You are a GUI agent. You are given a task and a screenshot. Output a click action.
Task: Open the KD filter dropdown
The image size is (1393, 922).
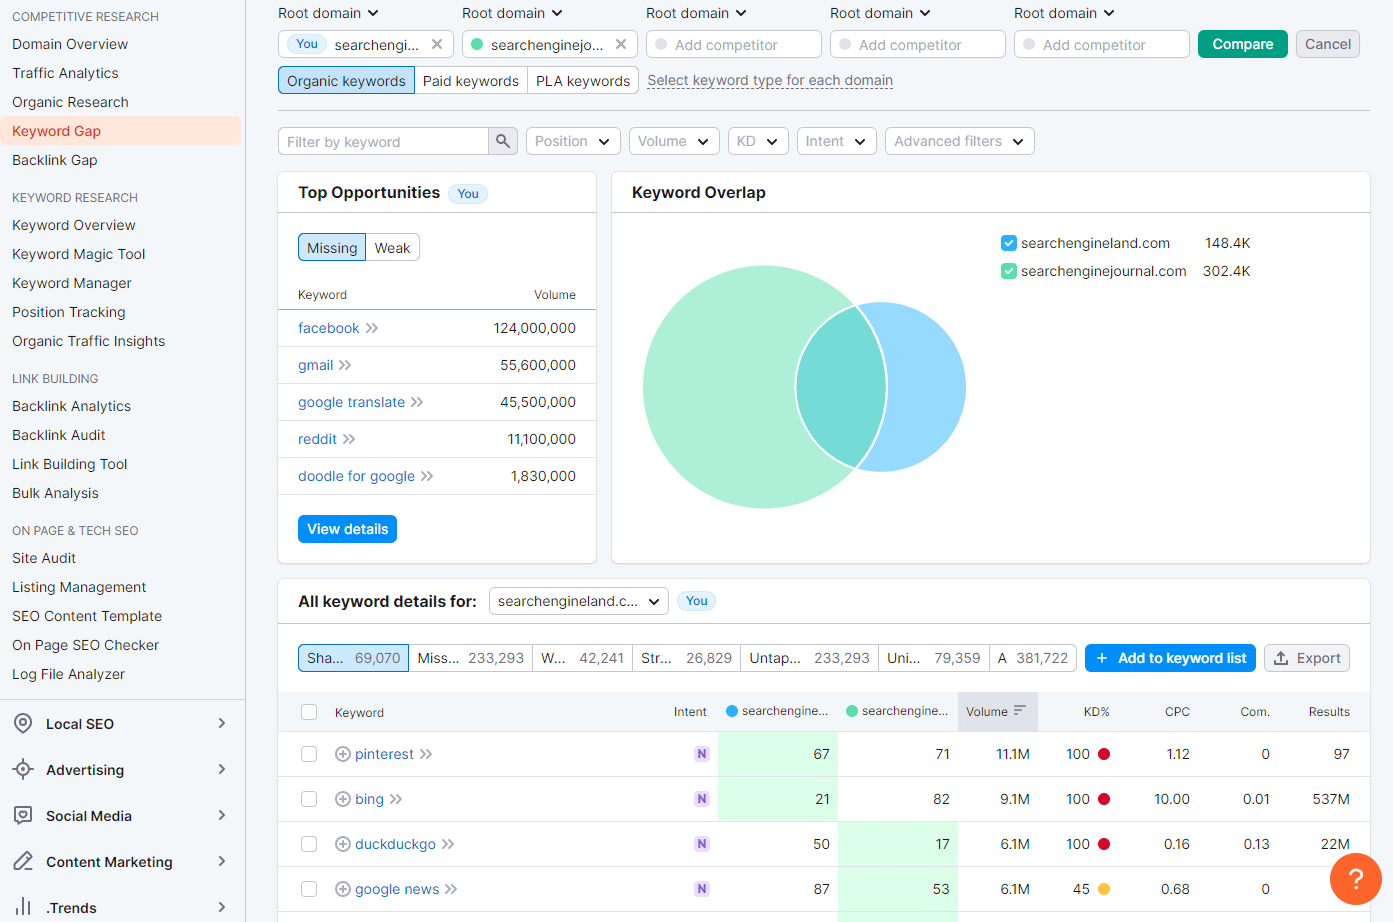(758, 141)
